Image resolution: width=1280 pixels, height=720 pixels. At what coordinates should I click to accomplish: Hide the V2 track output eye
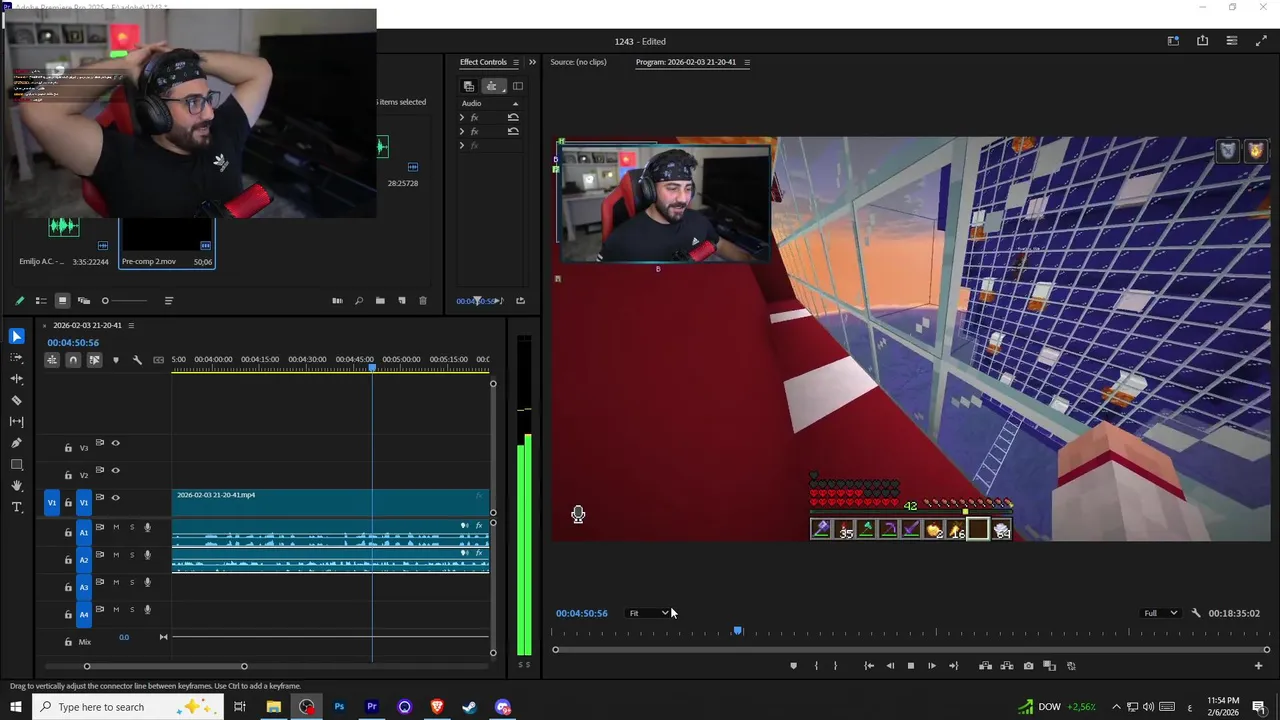click(115, 470)
